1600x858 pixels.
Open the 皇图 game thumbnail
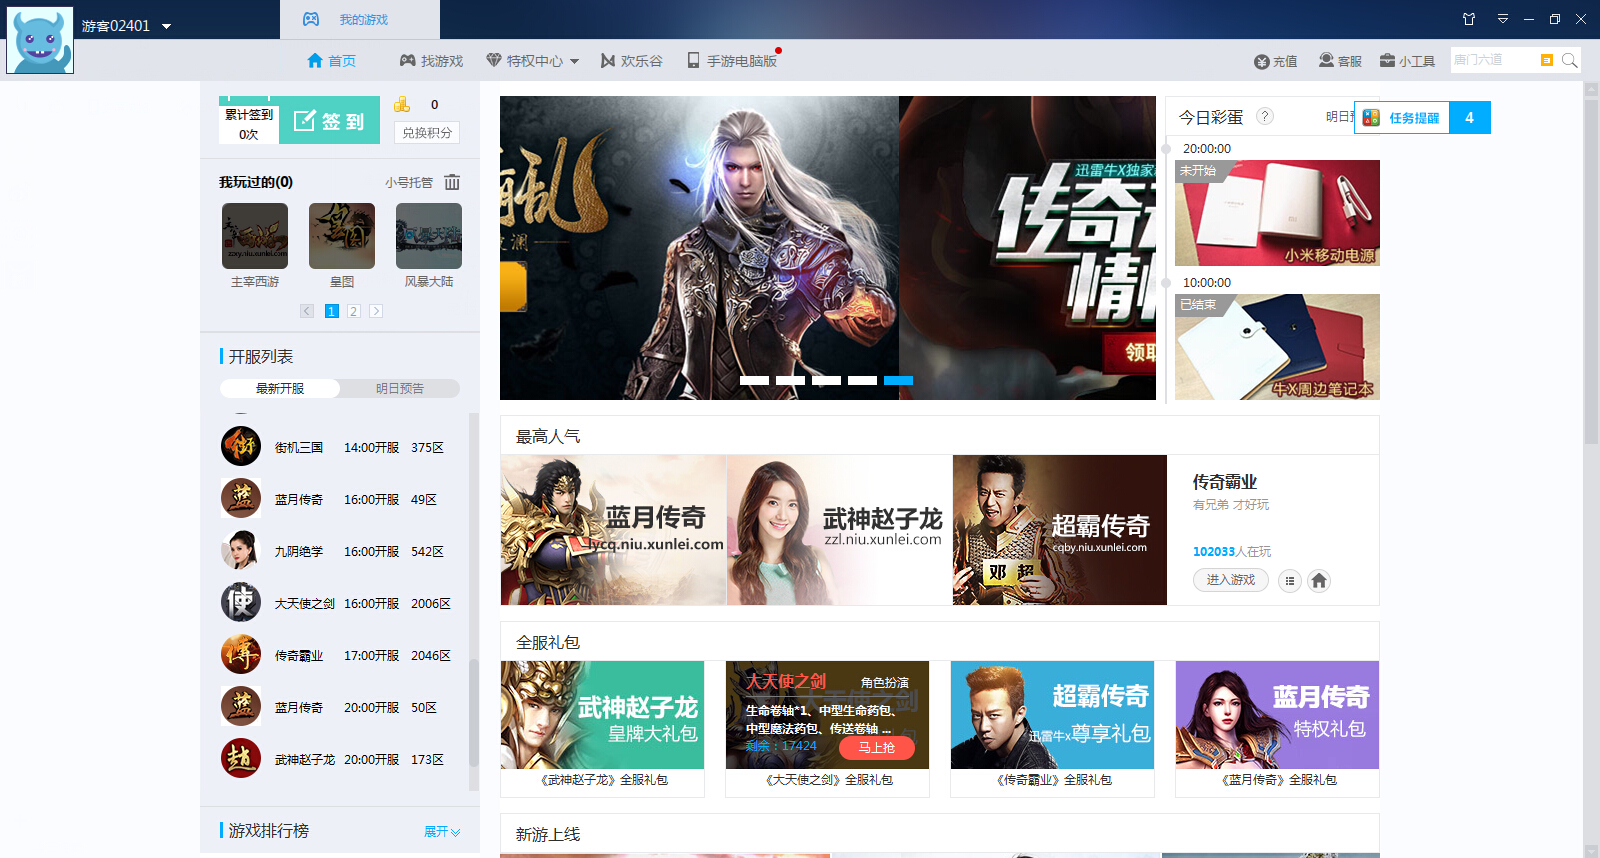tap(342, 237)
